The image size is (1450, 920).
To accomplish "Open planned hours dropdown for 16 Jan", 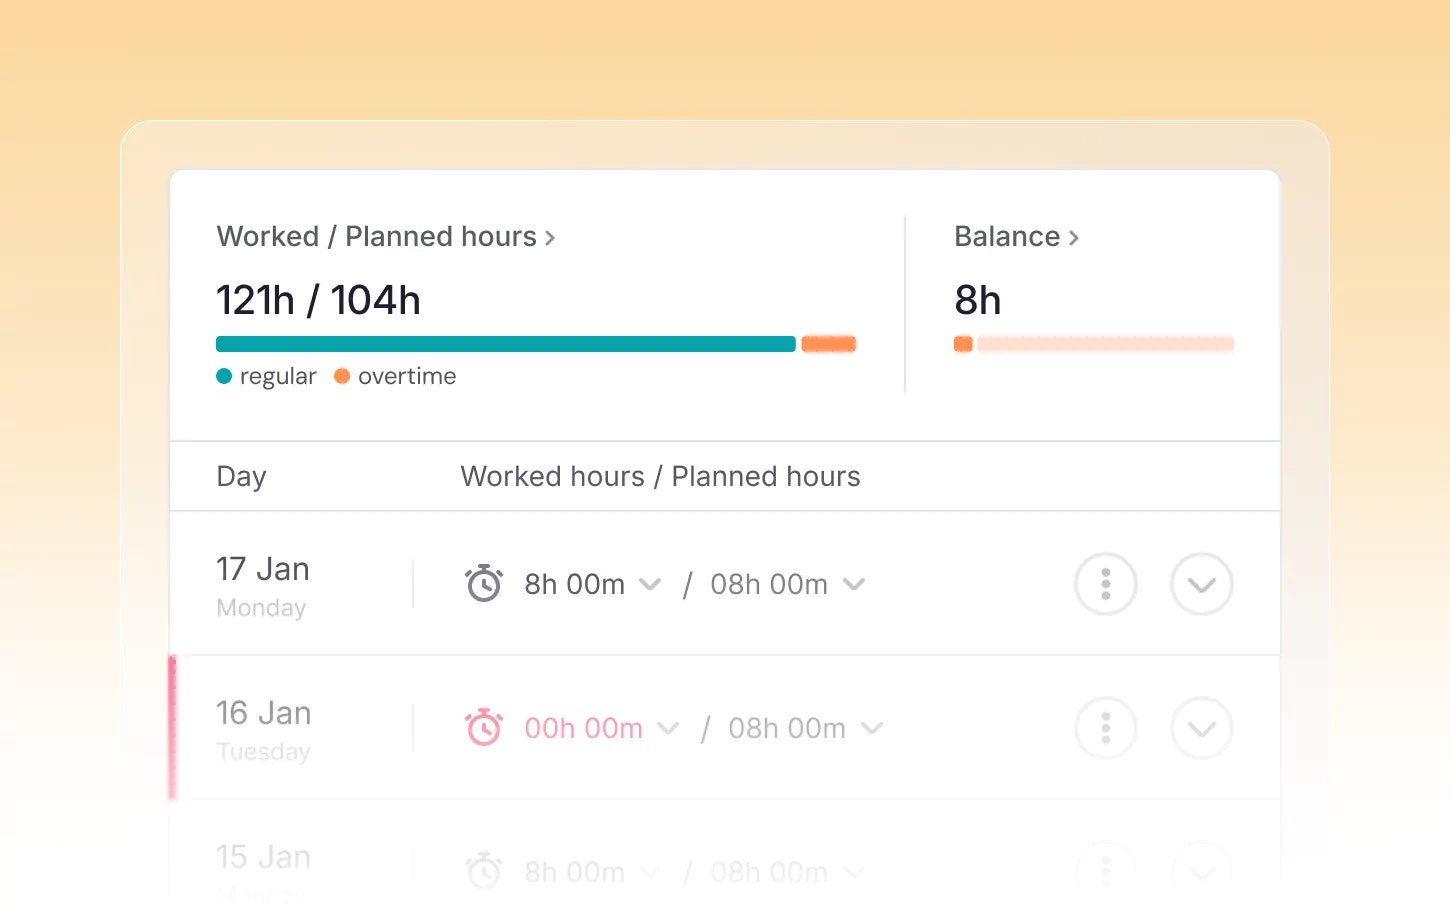I will click(872, 728).
